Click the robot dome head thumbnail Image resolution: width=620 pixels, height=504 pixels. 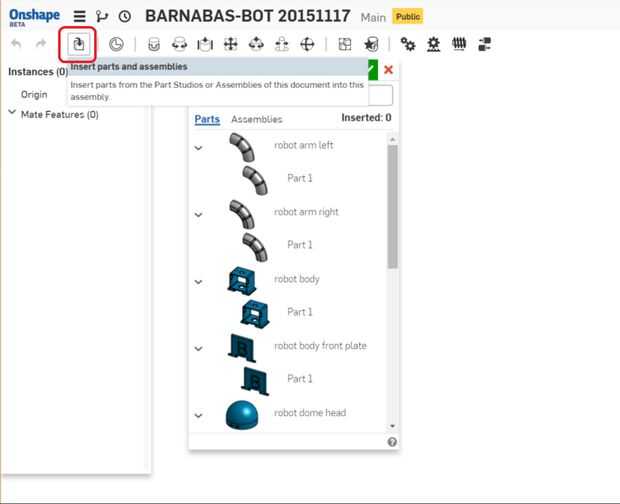pos(242,415)
